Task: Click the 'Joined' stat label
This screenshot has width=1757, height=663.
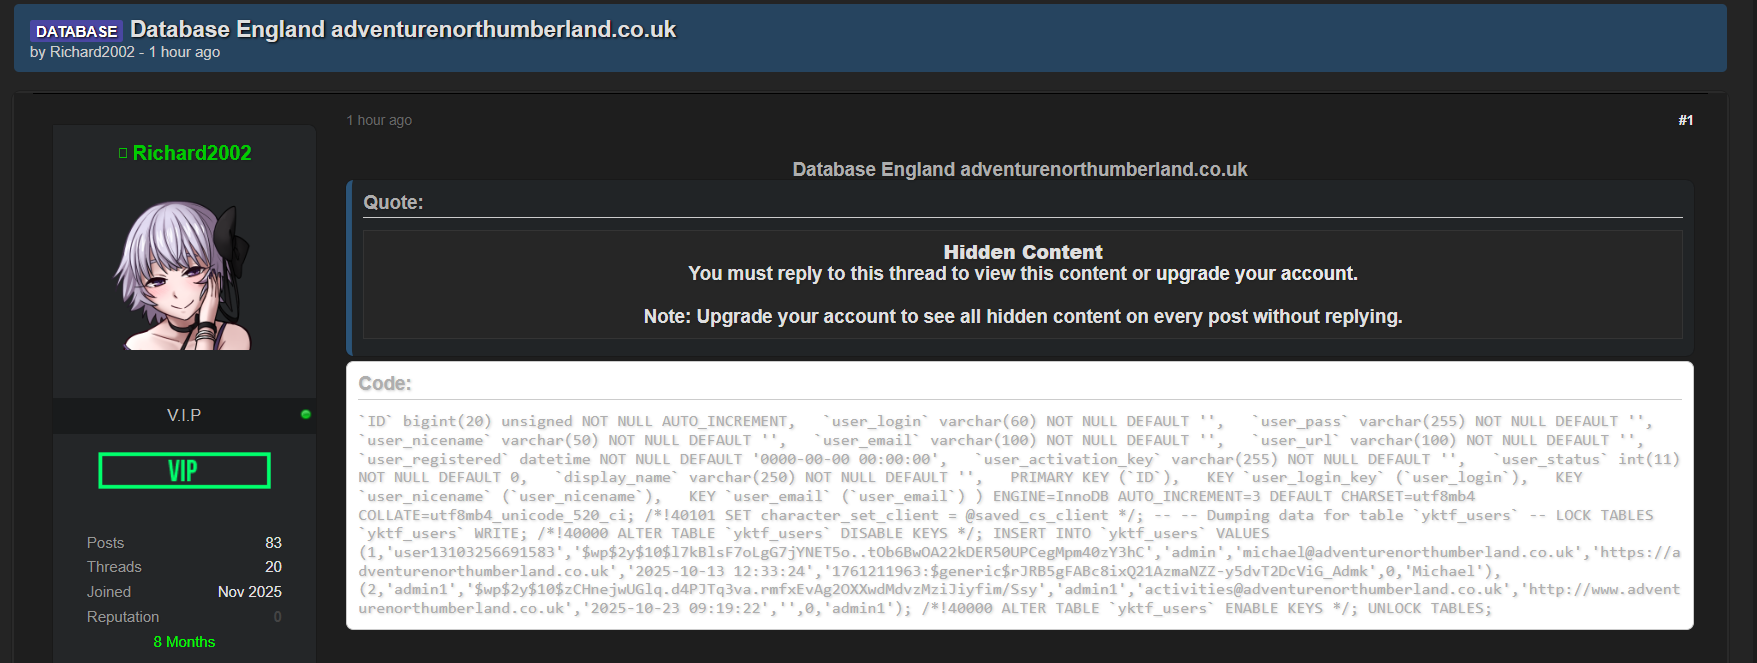Action: [109, 592]
